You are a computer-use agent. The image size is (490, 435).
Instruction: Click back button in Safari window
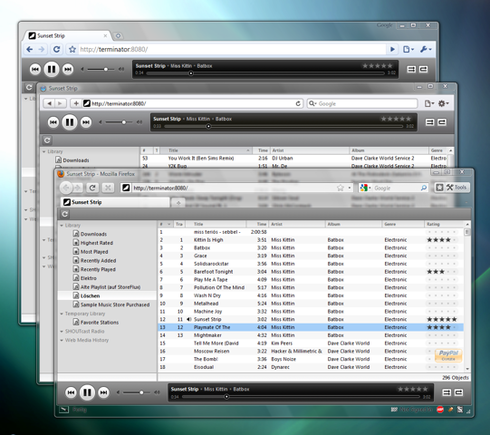49,104
